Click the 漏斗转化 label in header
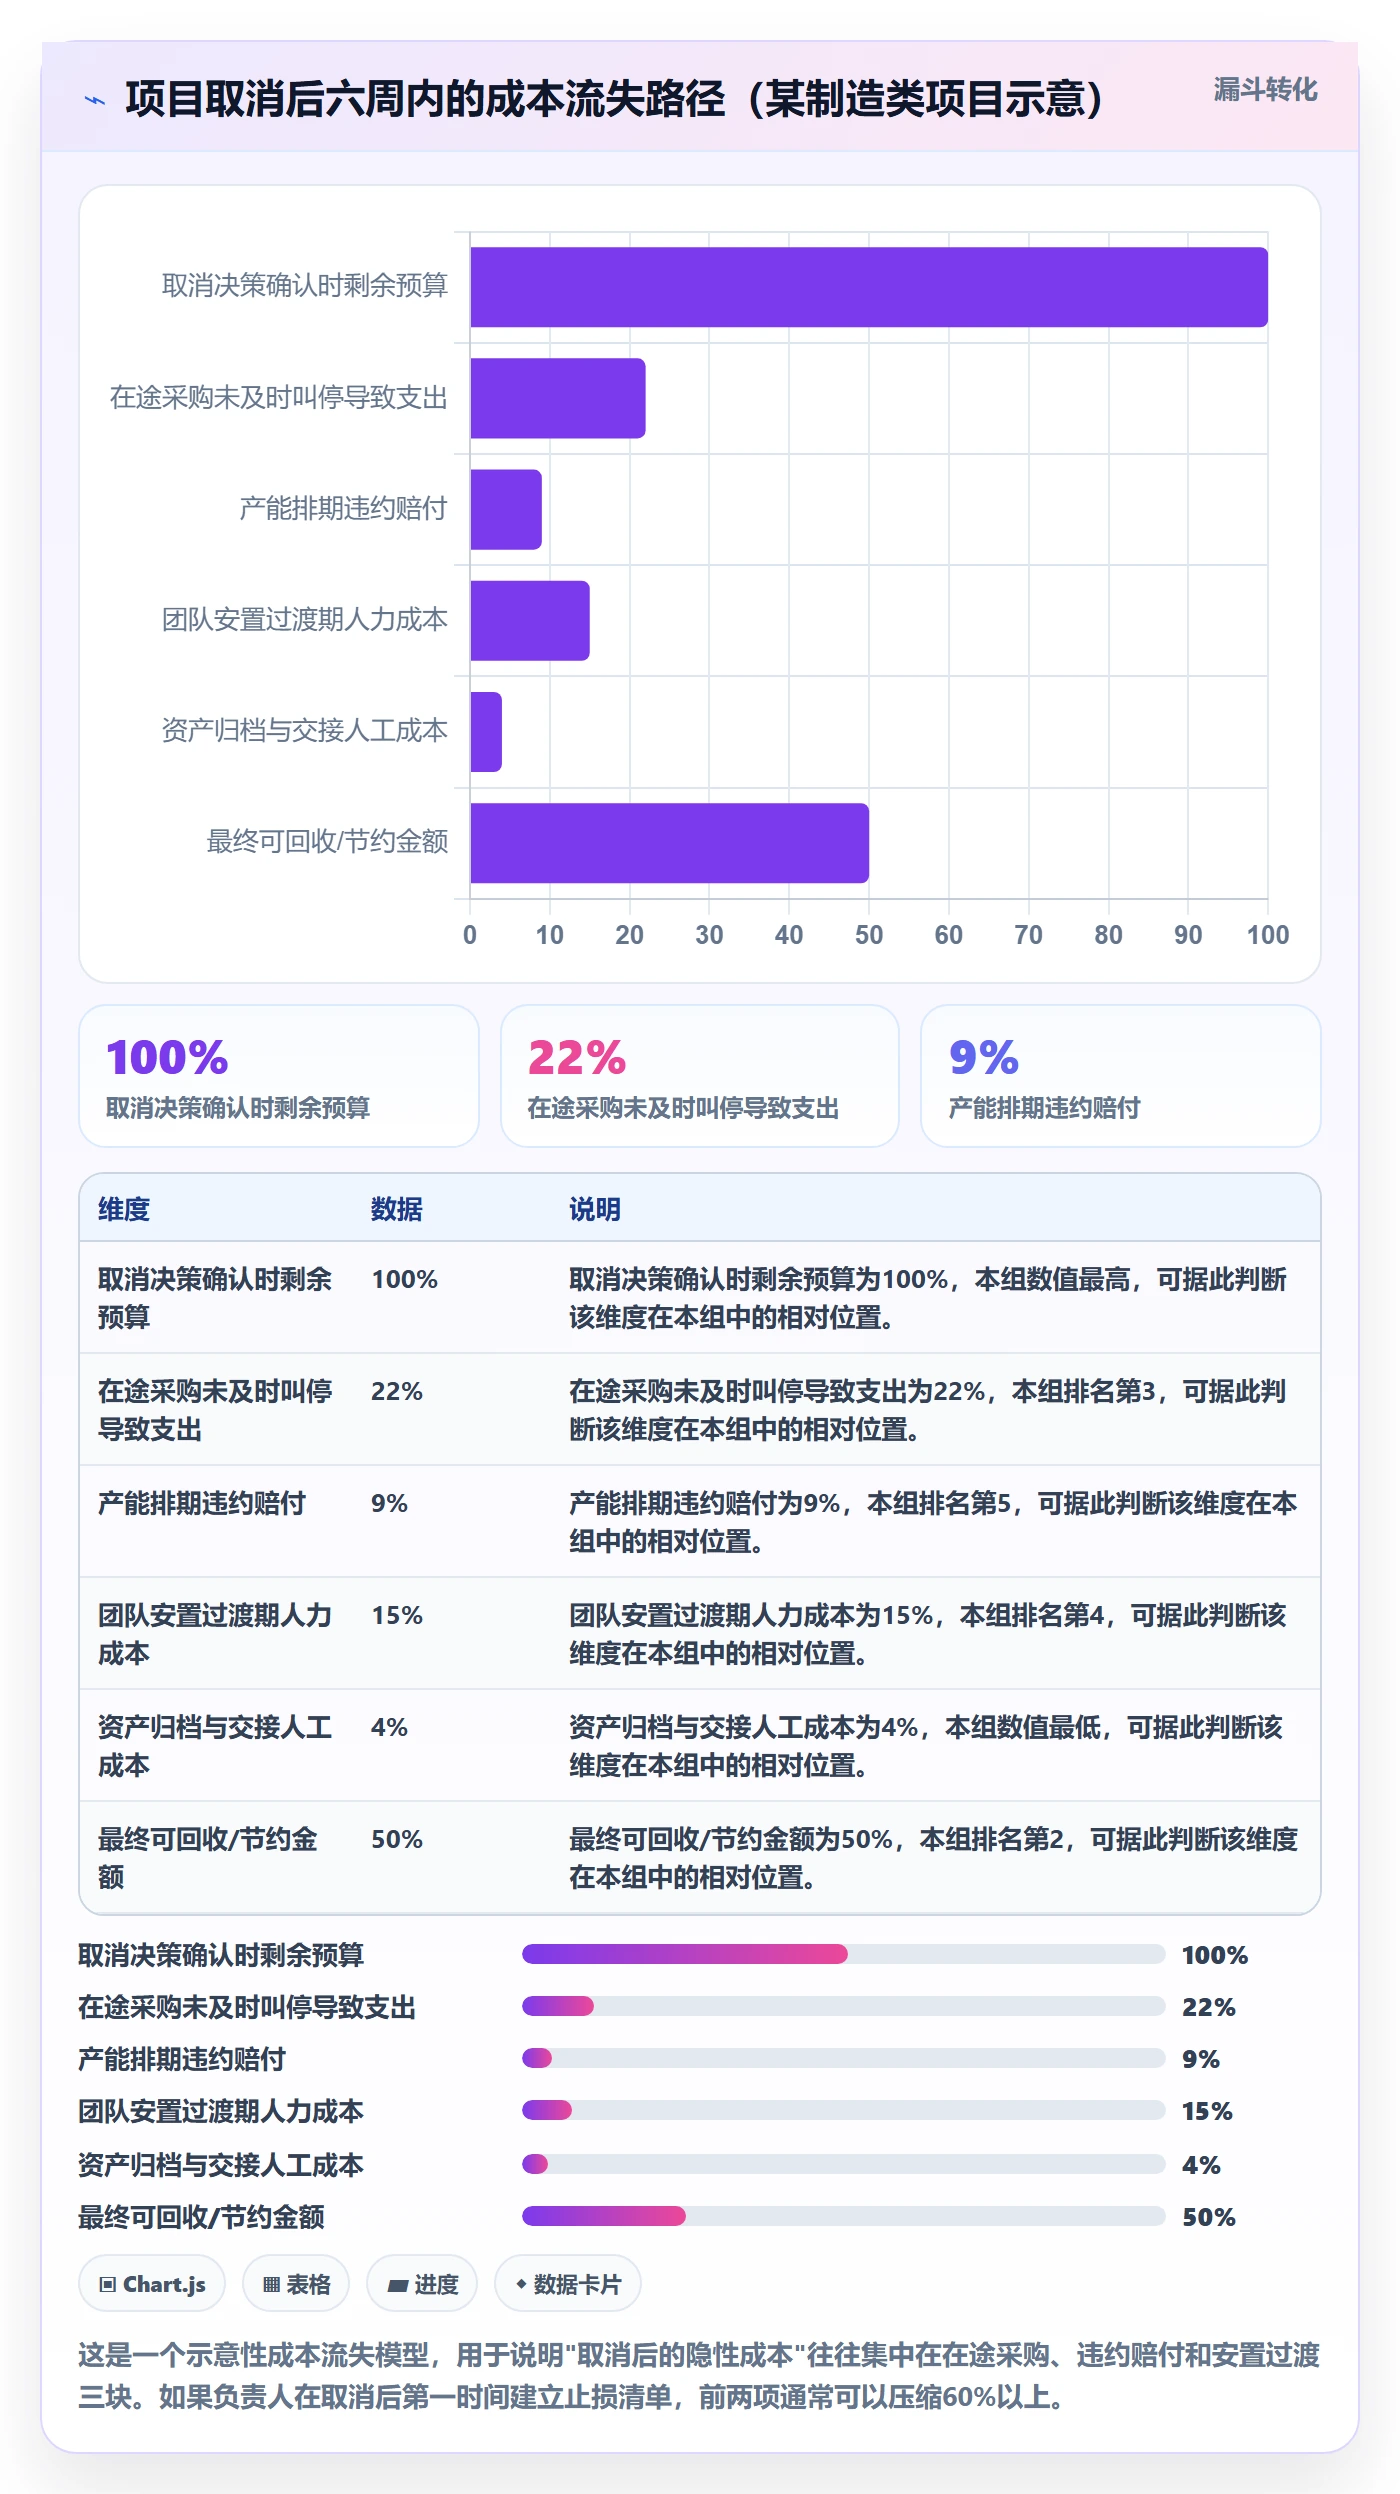The width and height of the screenshot is (1400, 2494). 1265,90
